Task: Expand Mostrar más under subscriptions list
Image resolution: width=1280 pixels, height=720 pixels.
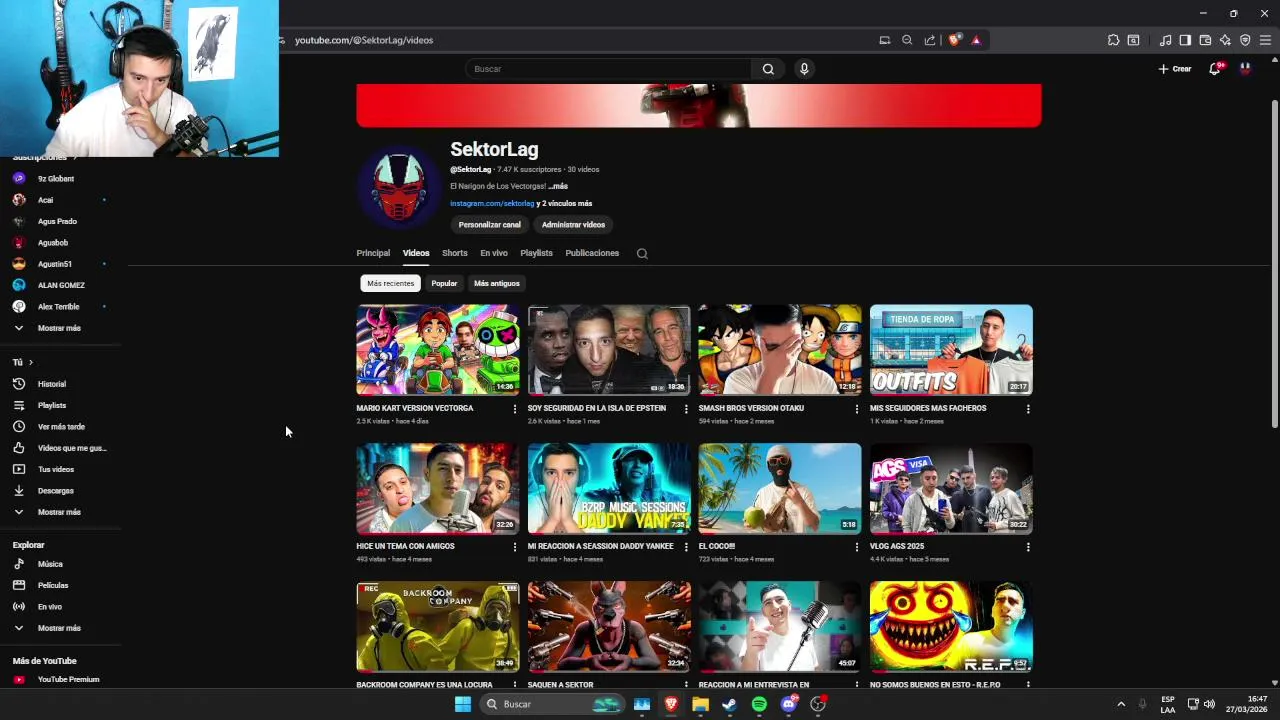Action: click(x=60, y=328)
